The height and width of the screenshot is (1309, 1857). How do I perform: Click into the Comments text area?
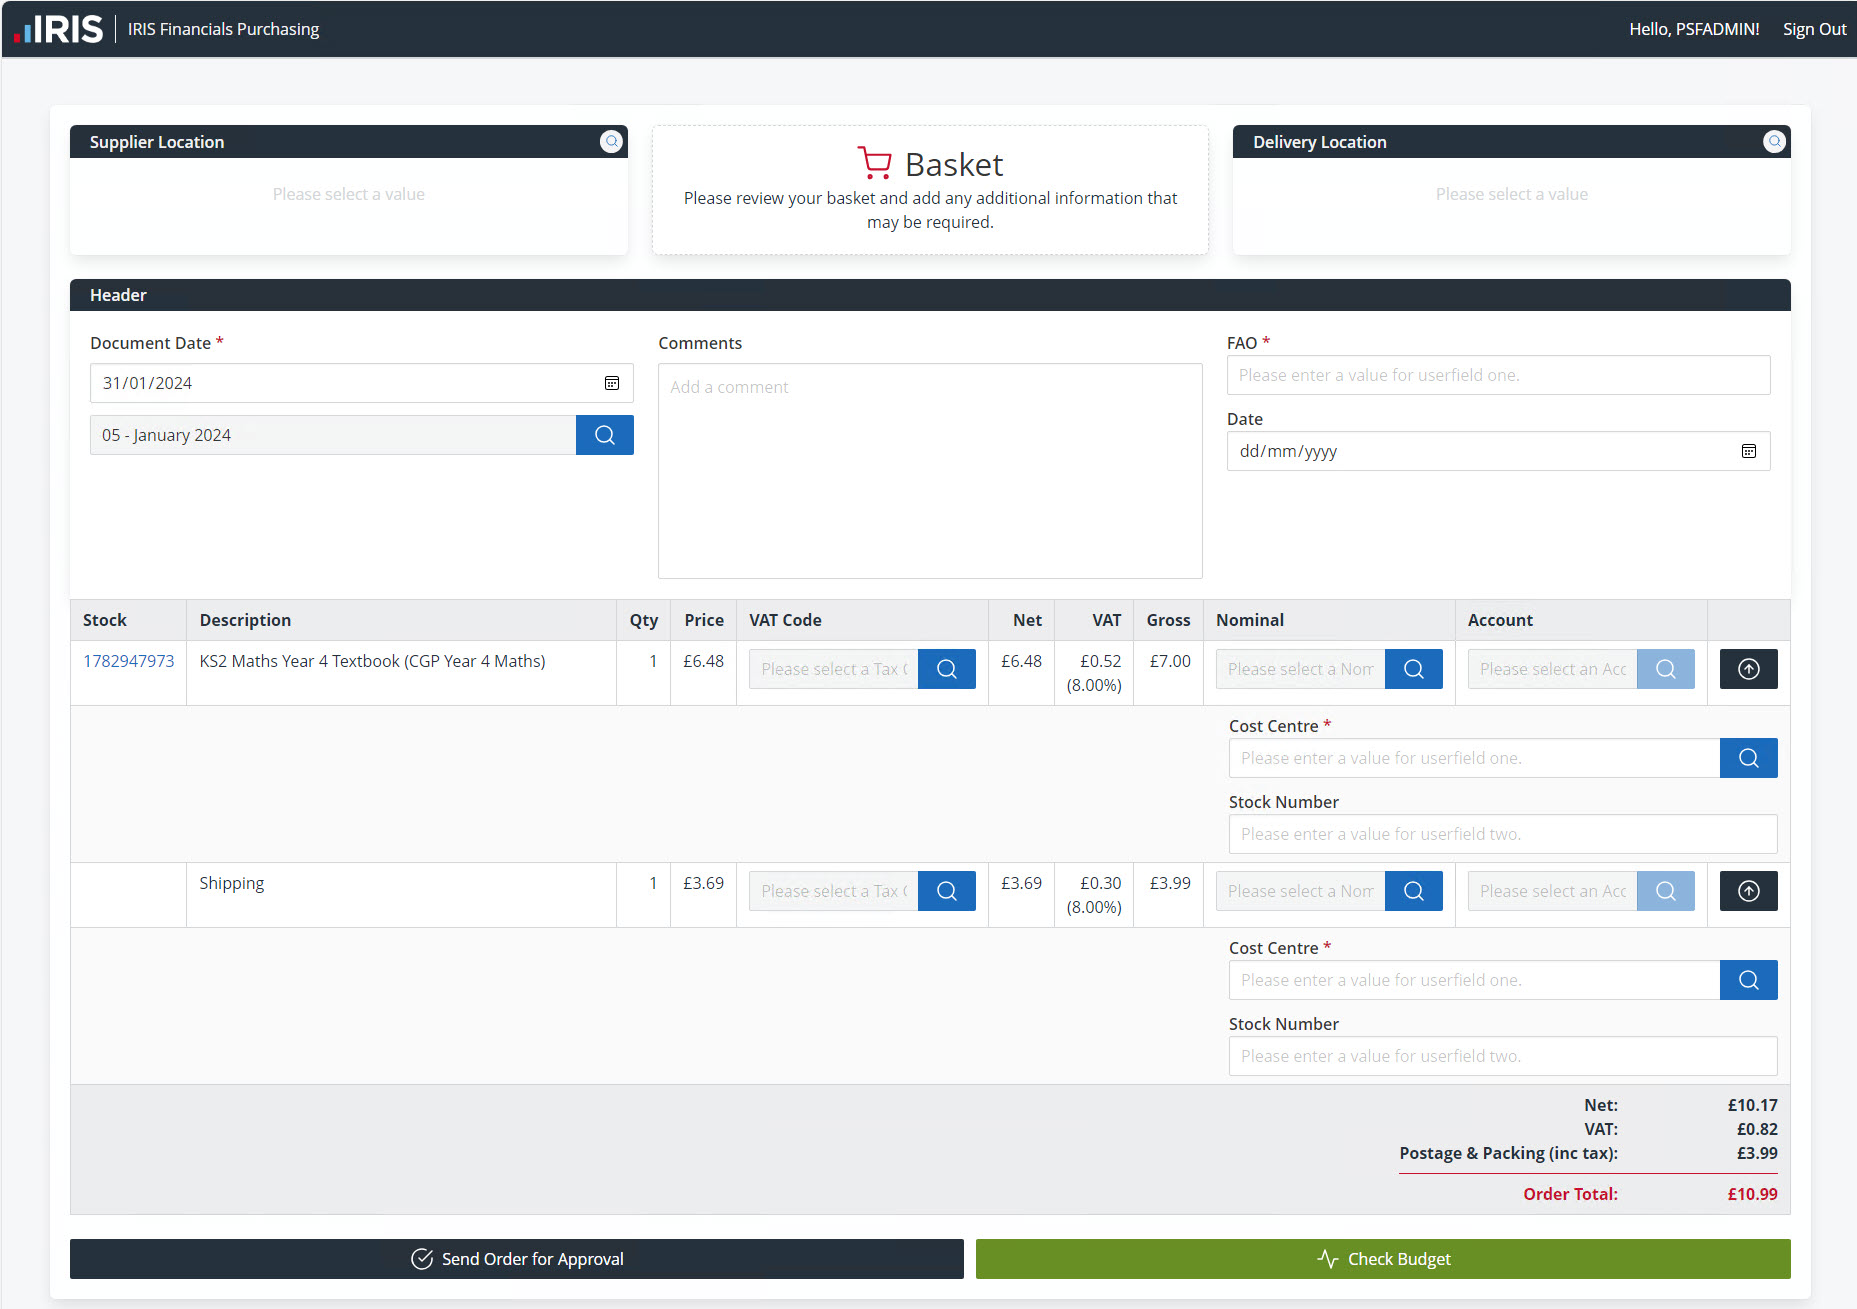coord(929,470)
